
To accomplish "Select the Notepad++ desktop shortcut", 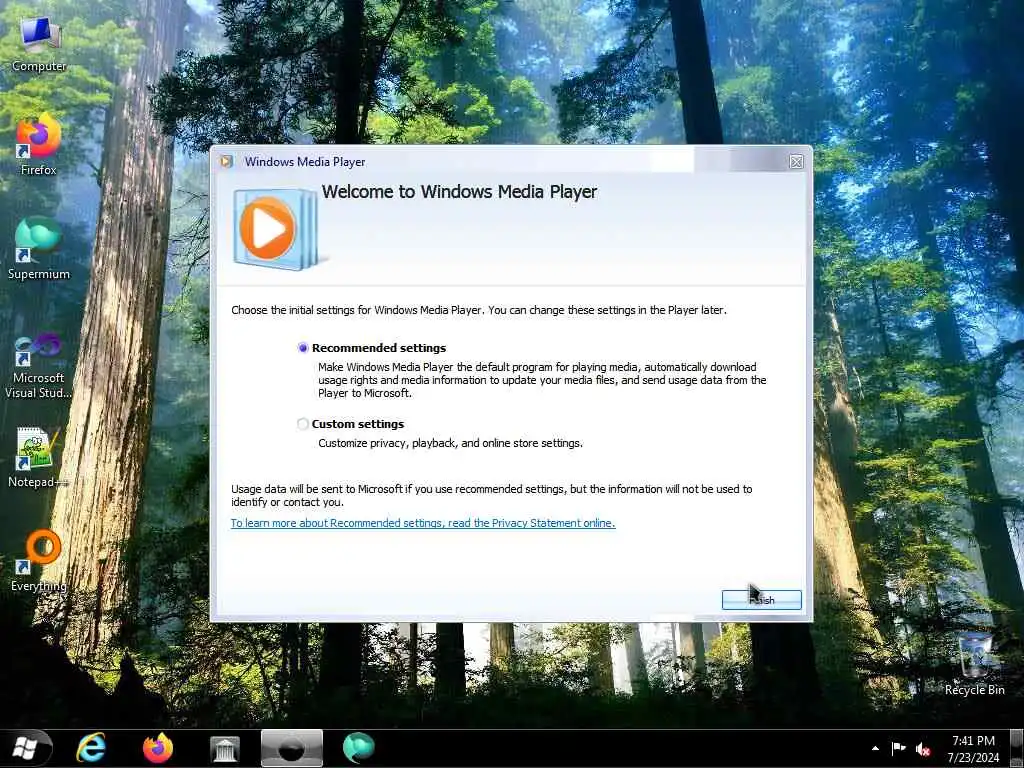I will [37, 457].
